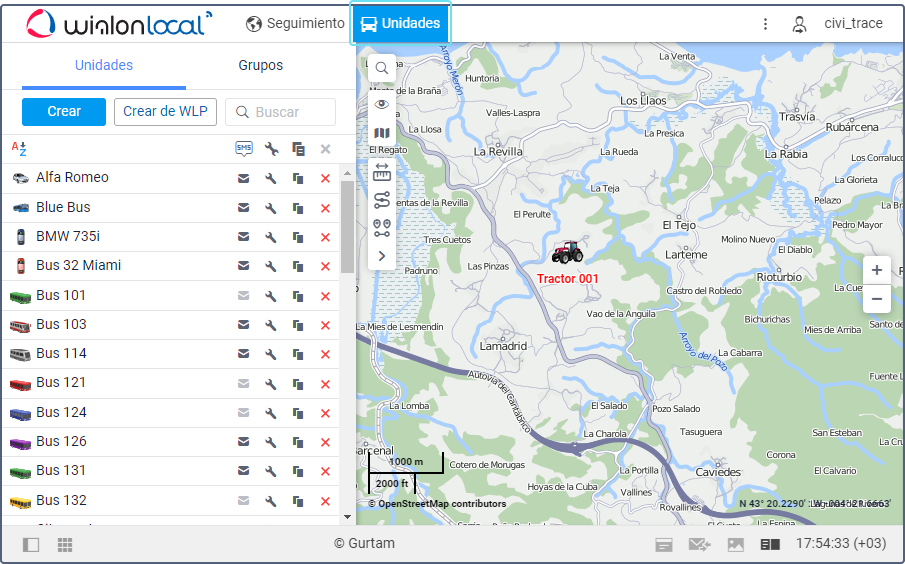The width and height of the screenshot is (905, 564).
Task: Click the Crear de WLP button
Action: pos(165,111)
